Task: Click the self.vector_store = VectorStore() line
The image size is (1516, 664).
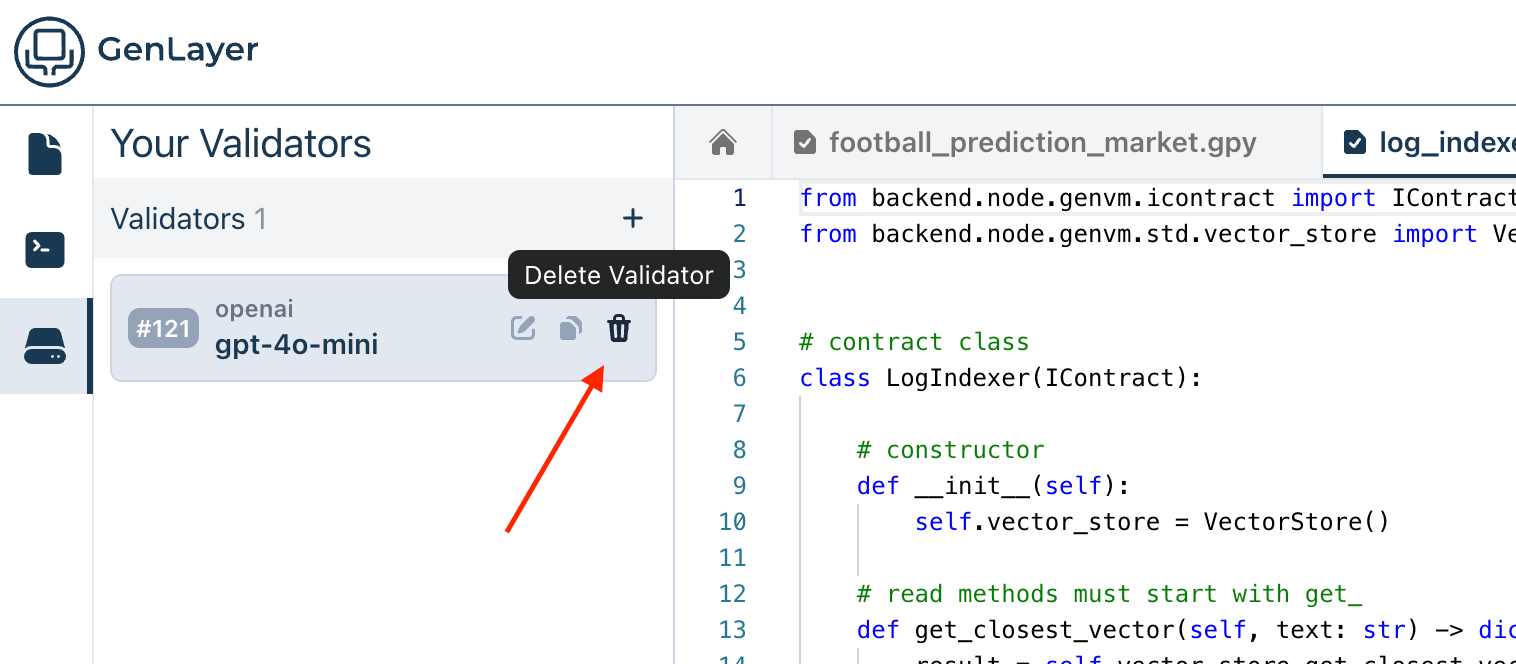Action: [1150, 522]
